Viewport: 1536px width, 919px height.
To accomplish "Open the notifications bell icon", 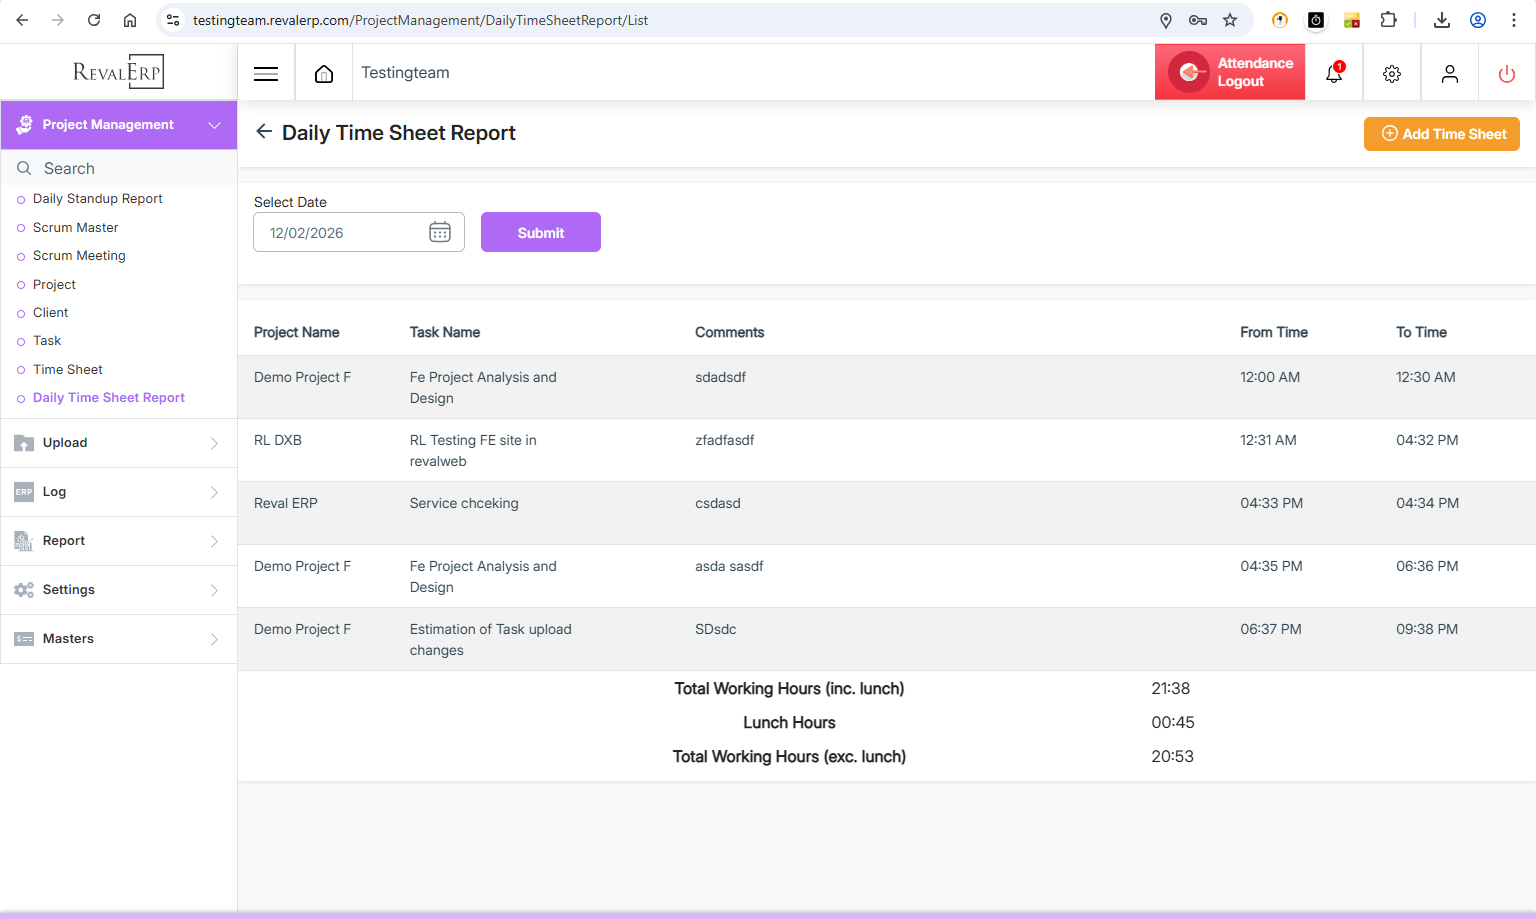I will point(1334,73).
